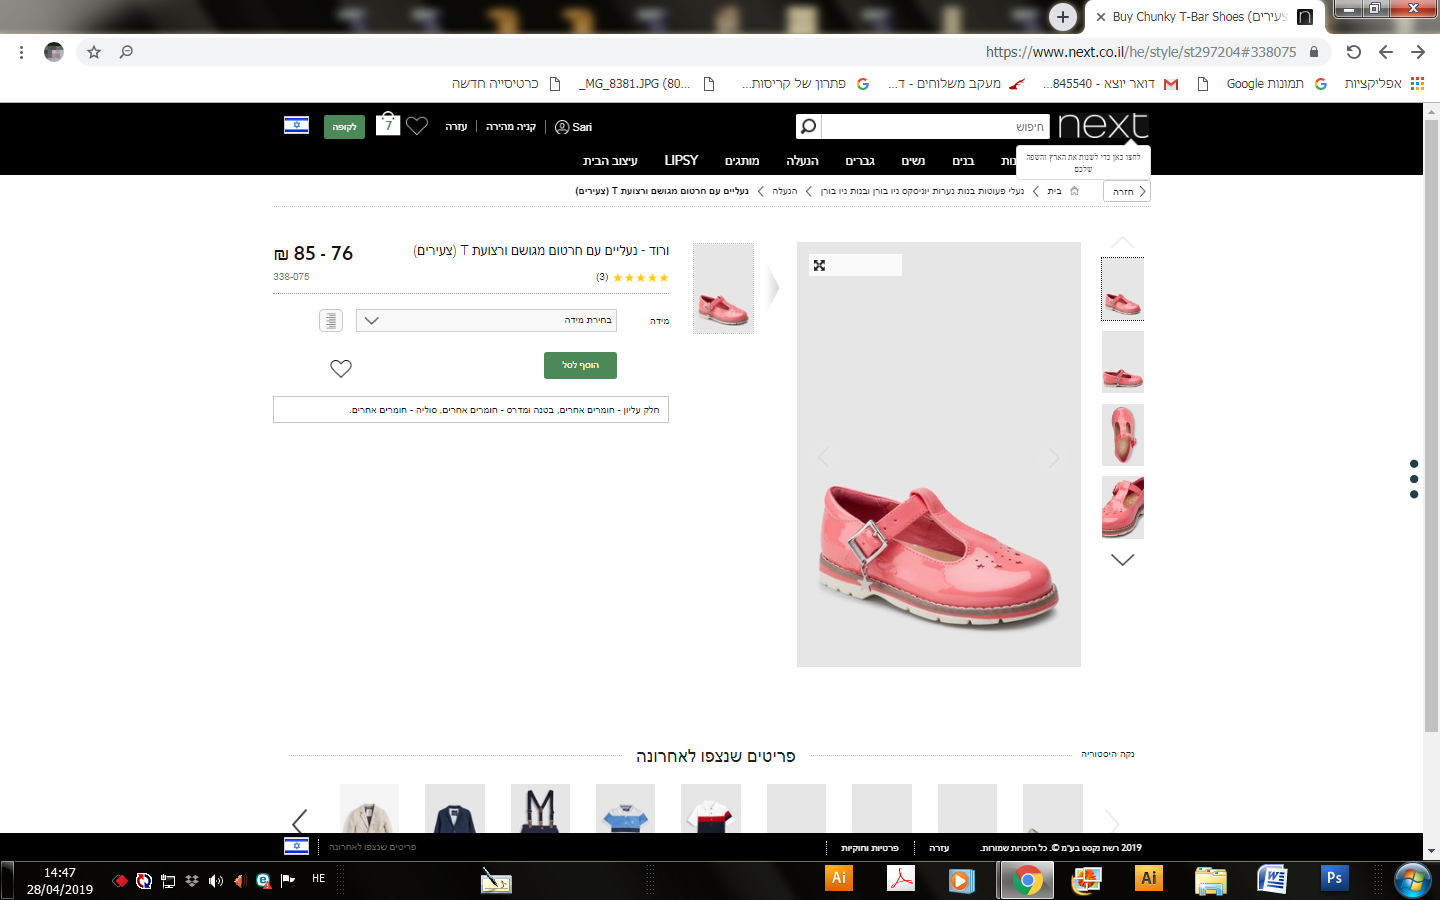This screenshot has height=900, width=1440.
Task: Click the star rating with 3 reviews
Action: (632, 277)
